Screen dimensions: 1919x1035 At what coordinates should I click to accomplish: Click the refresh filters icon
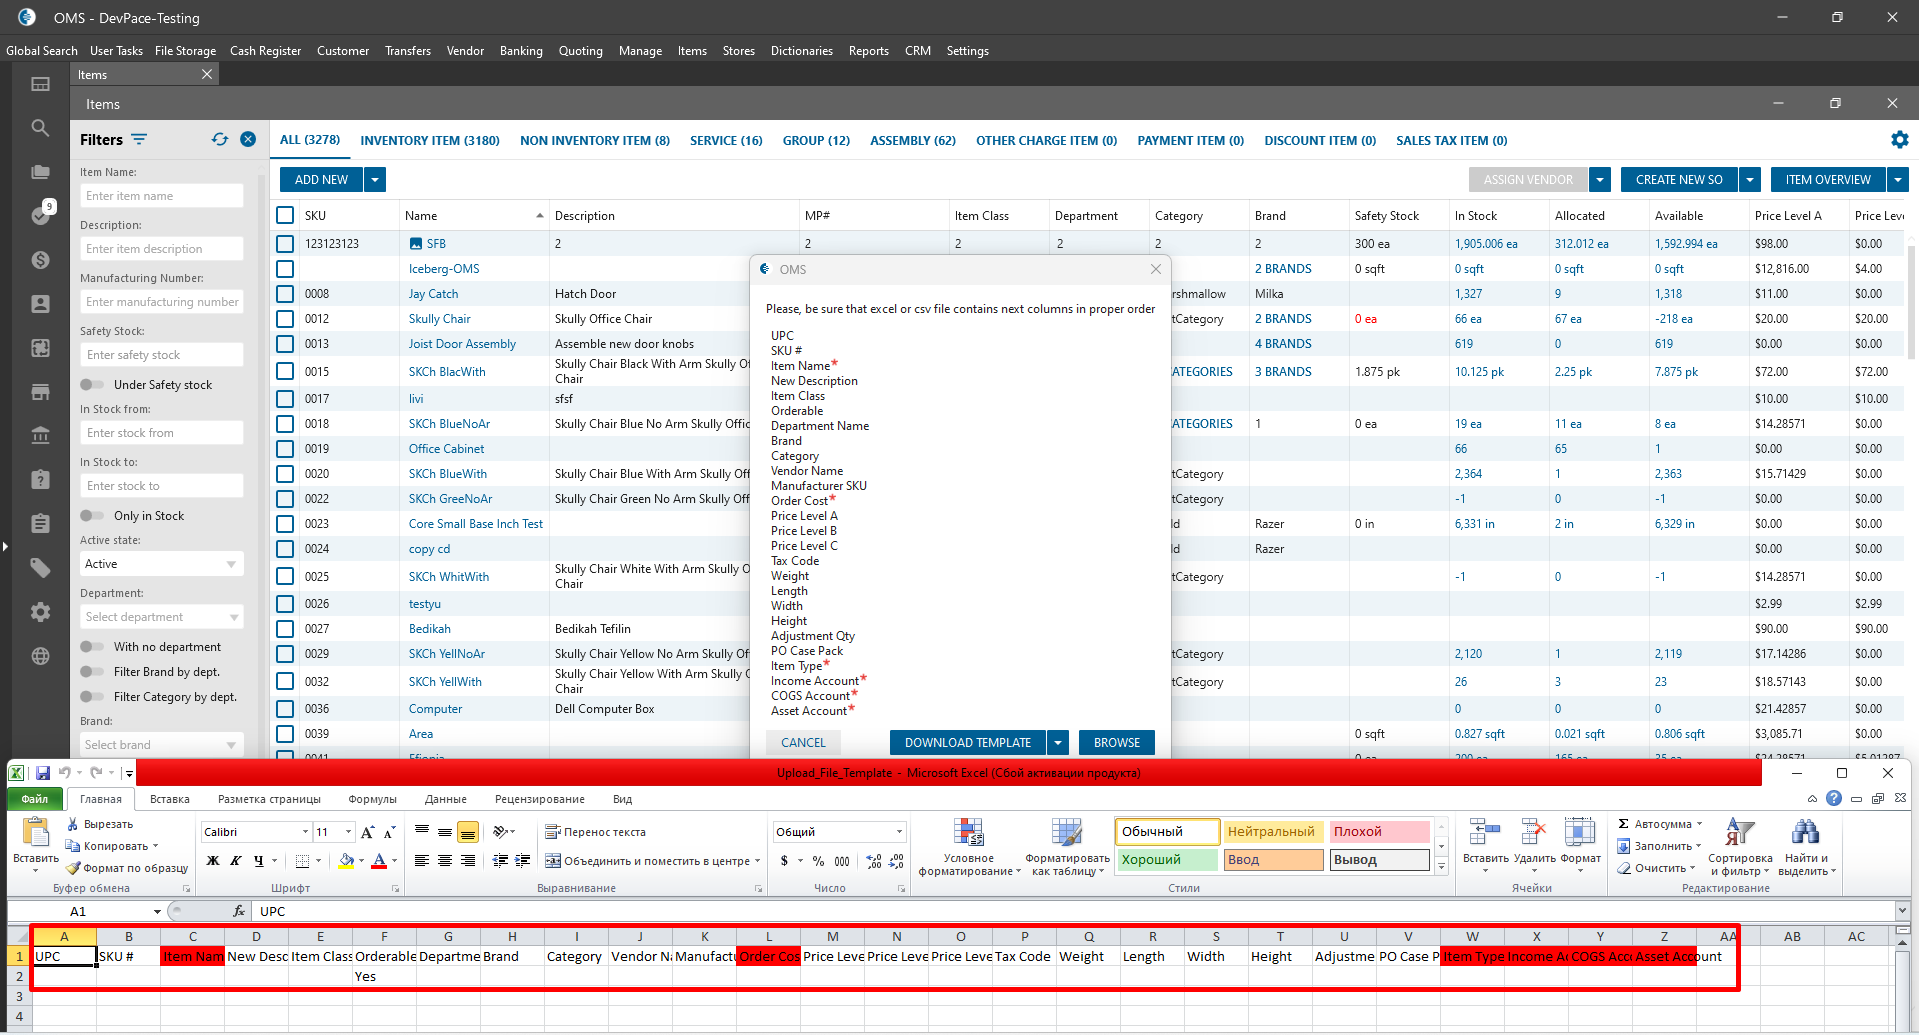[220, 140]
